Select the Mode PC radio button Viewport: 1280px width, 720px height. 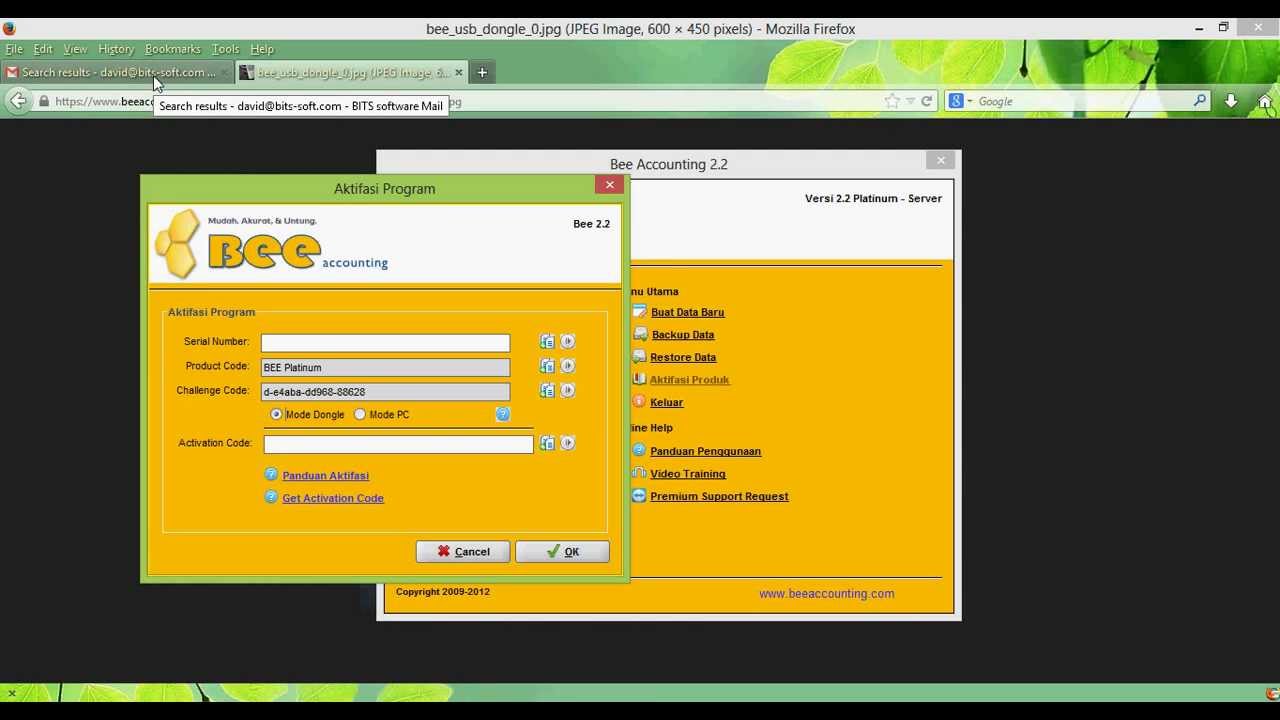[x=360, y=414]
